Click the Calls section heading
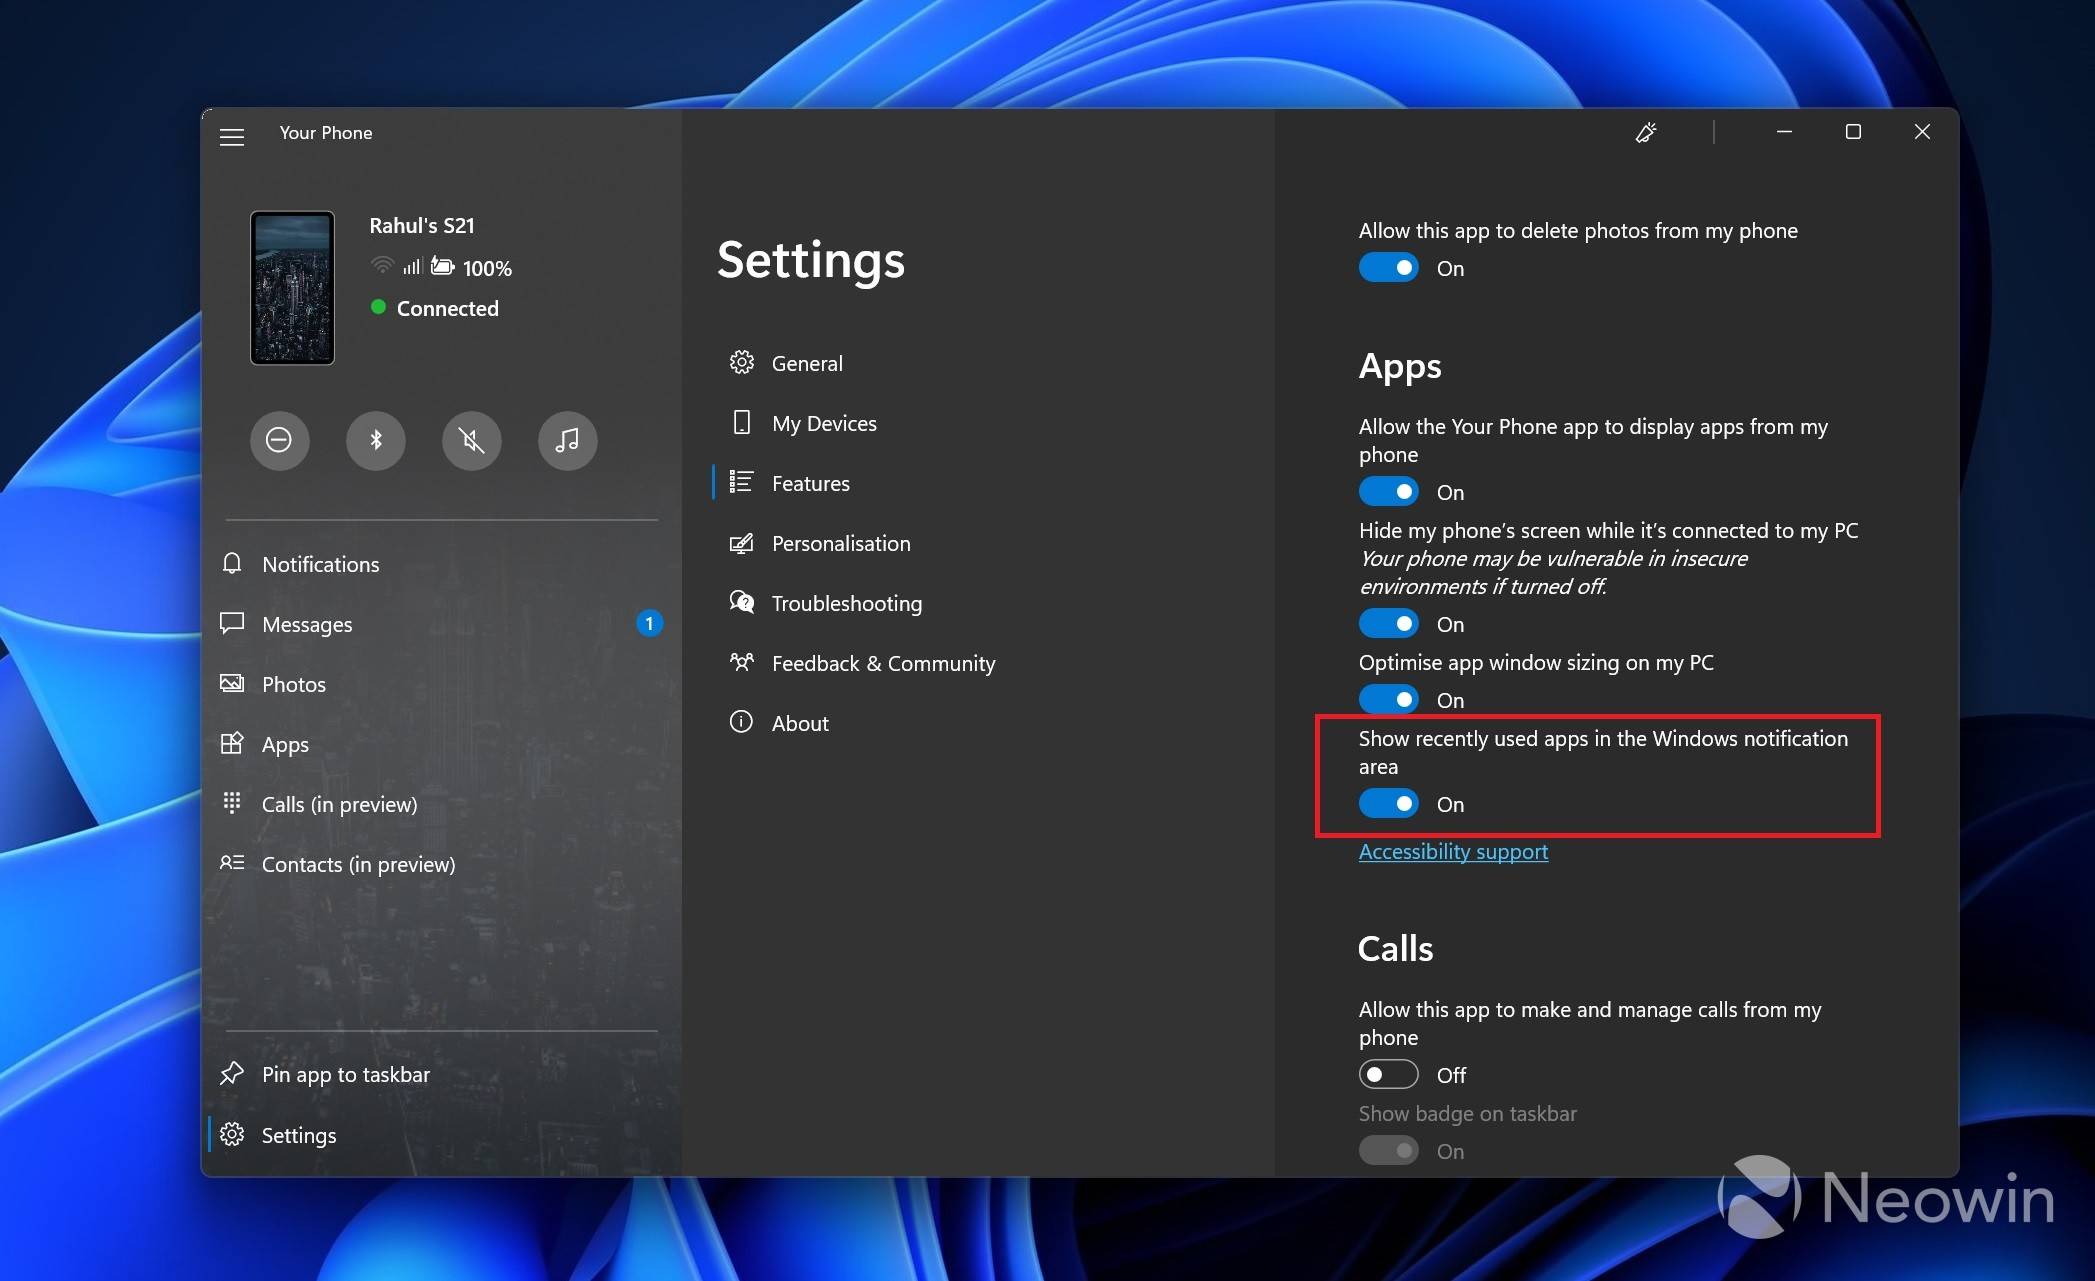This screenshot has height=1281, width=2095. pyautogui.click(x=1395, y=948)
